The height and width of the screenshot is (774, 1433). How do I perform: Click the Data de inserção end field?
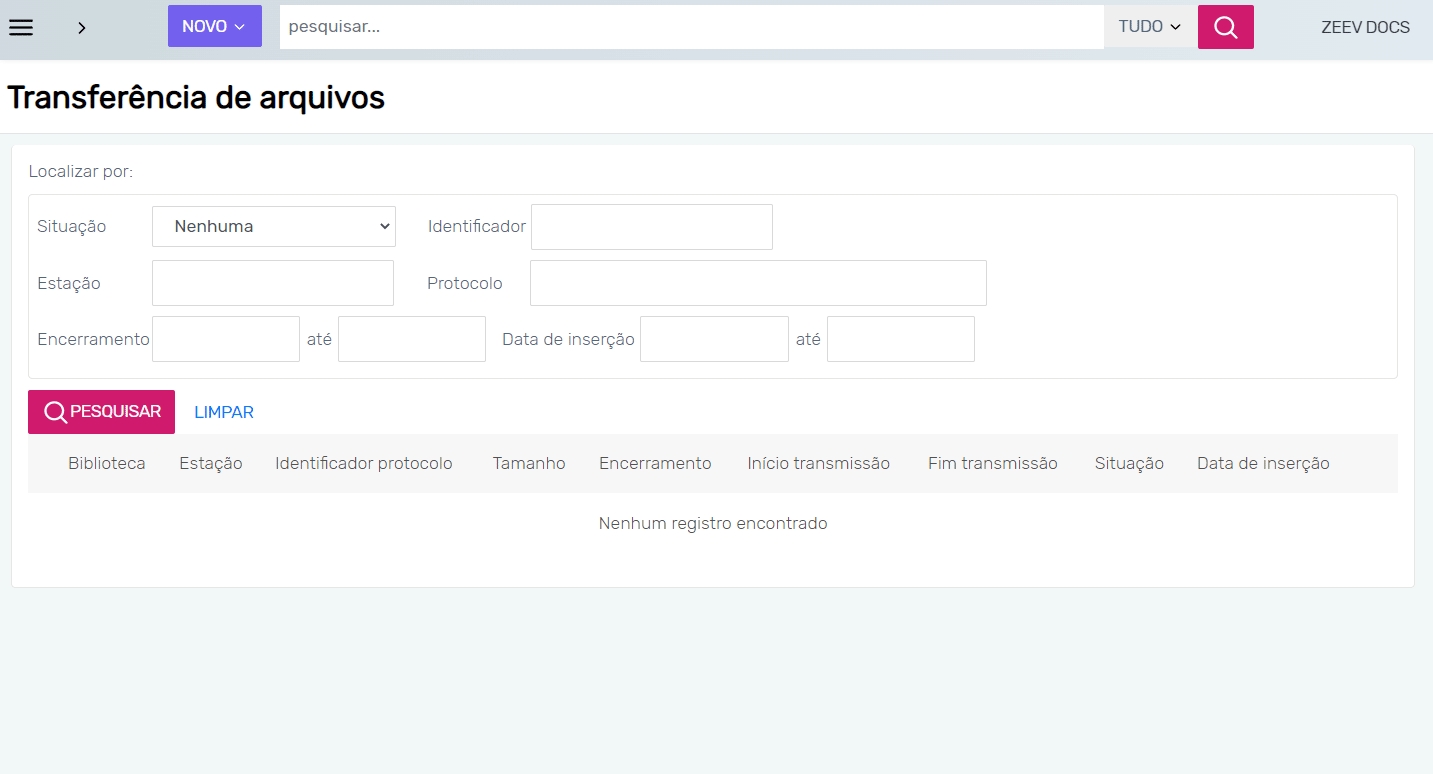coord(900,339)
